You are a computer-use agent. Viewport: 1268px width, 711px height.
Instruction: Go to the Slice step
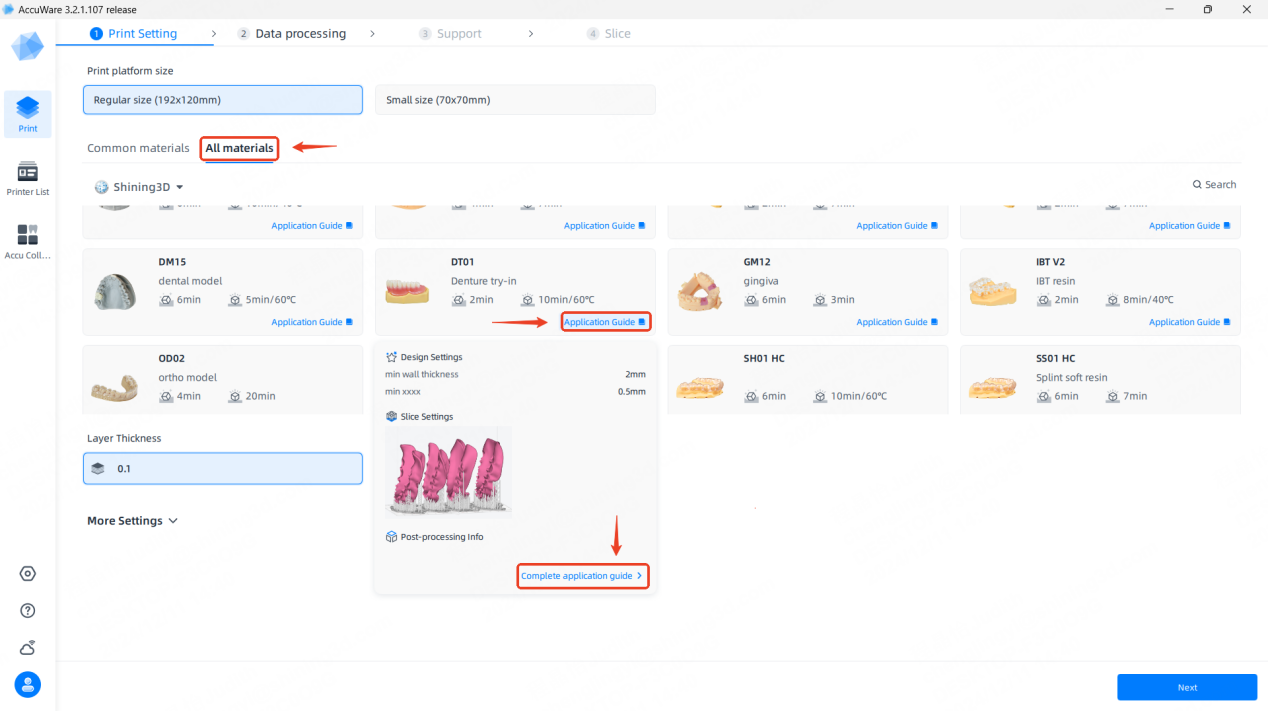609,33
